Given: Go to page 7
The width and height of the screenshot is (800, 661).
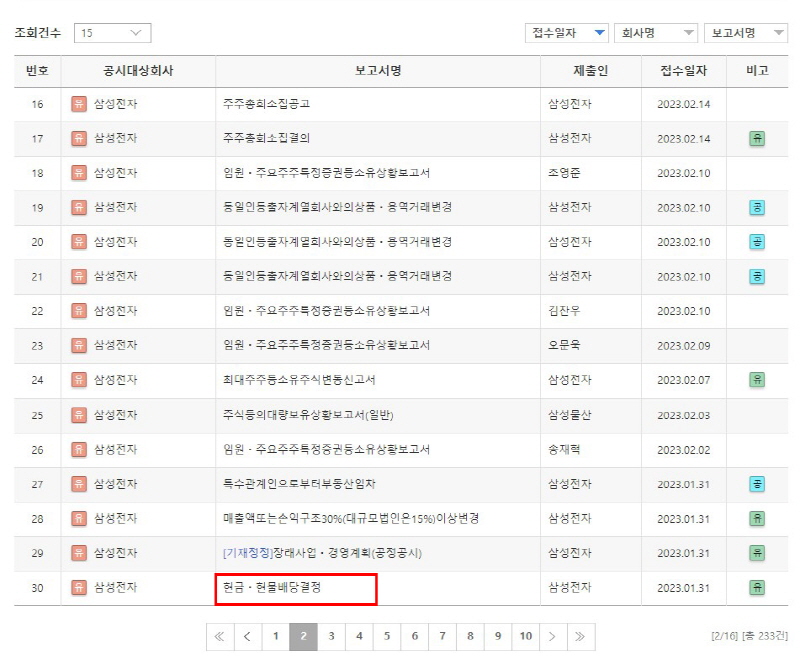Looking at the screenshot, I should point(442,637).
